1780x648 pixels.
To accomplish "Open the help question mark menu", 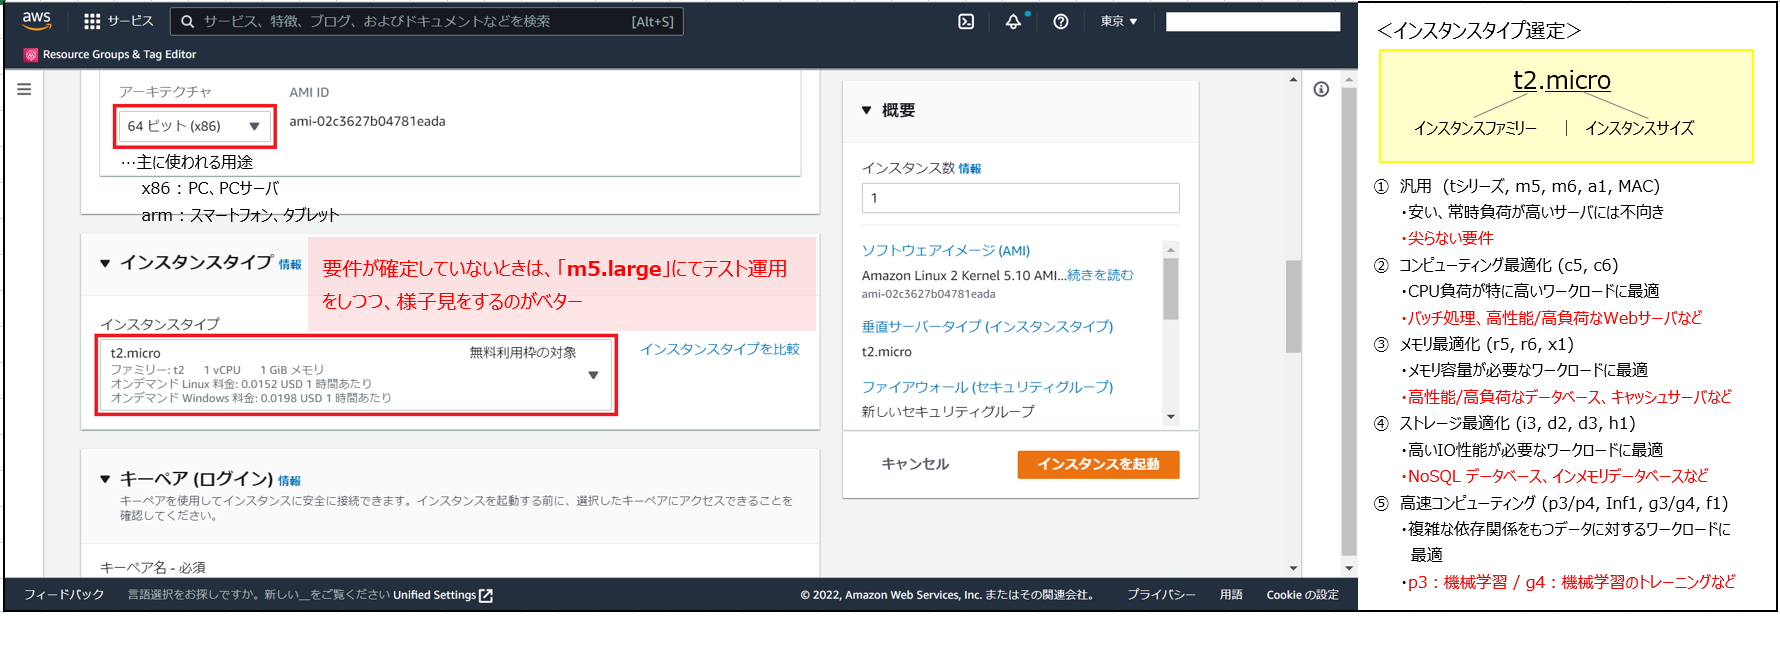I will 1061,21.
